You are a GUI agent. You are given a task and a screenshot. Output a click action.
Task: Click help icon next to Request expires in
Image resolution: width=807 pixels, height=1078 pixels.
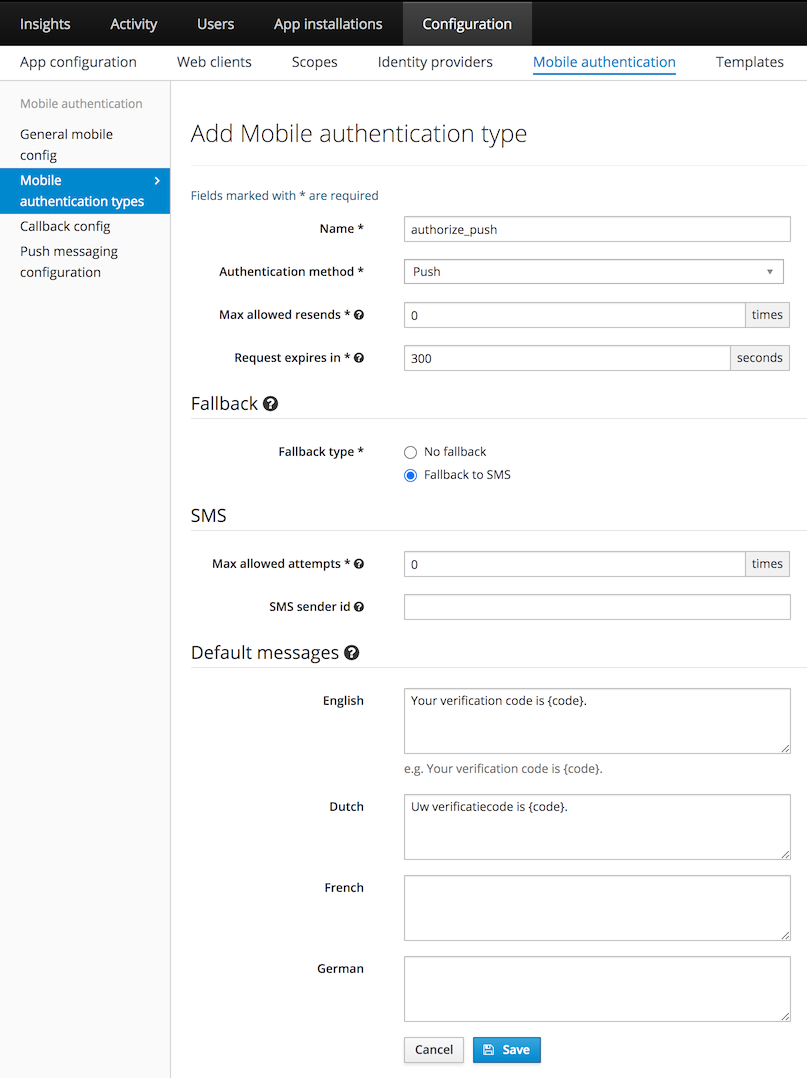click(x=359, y=358)
